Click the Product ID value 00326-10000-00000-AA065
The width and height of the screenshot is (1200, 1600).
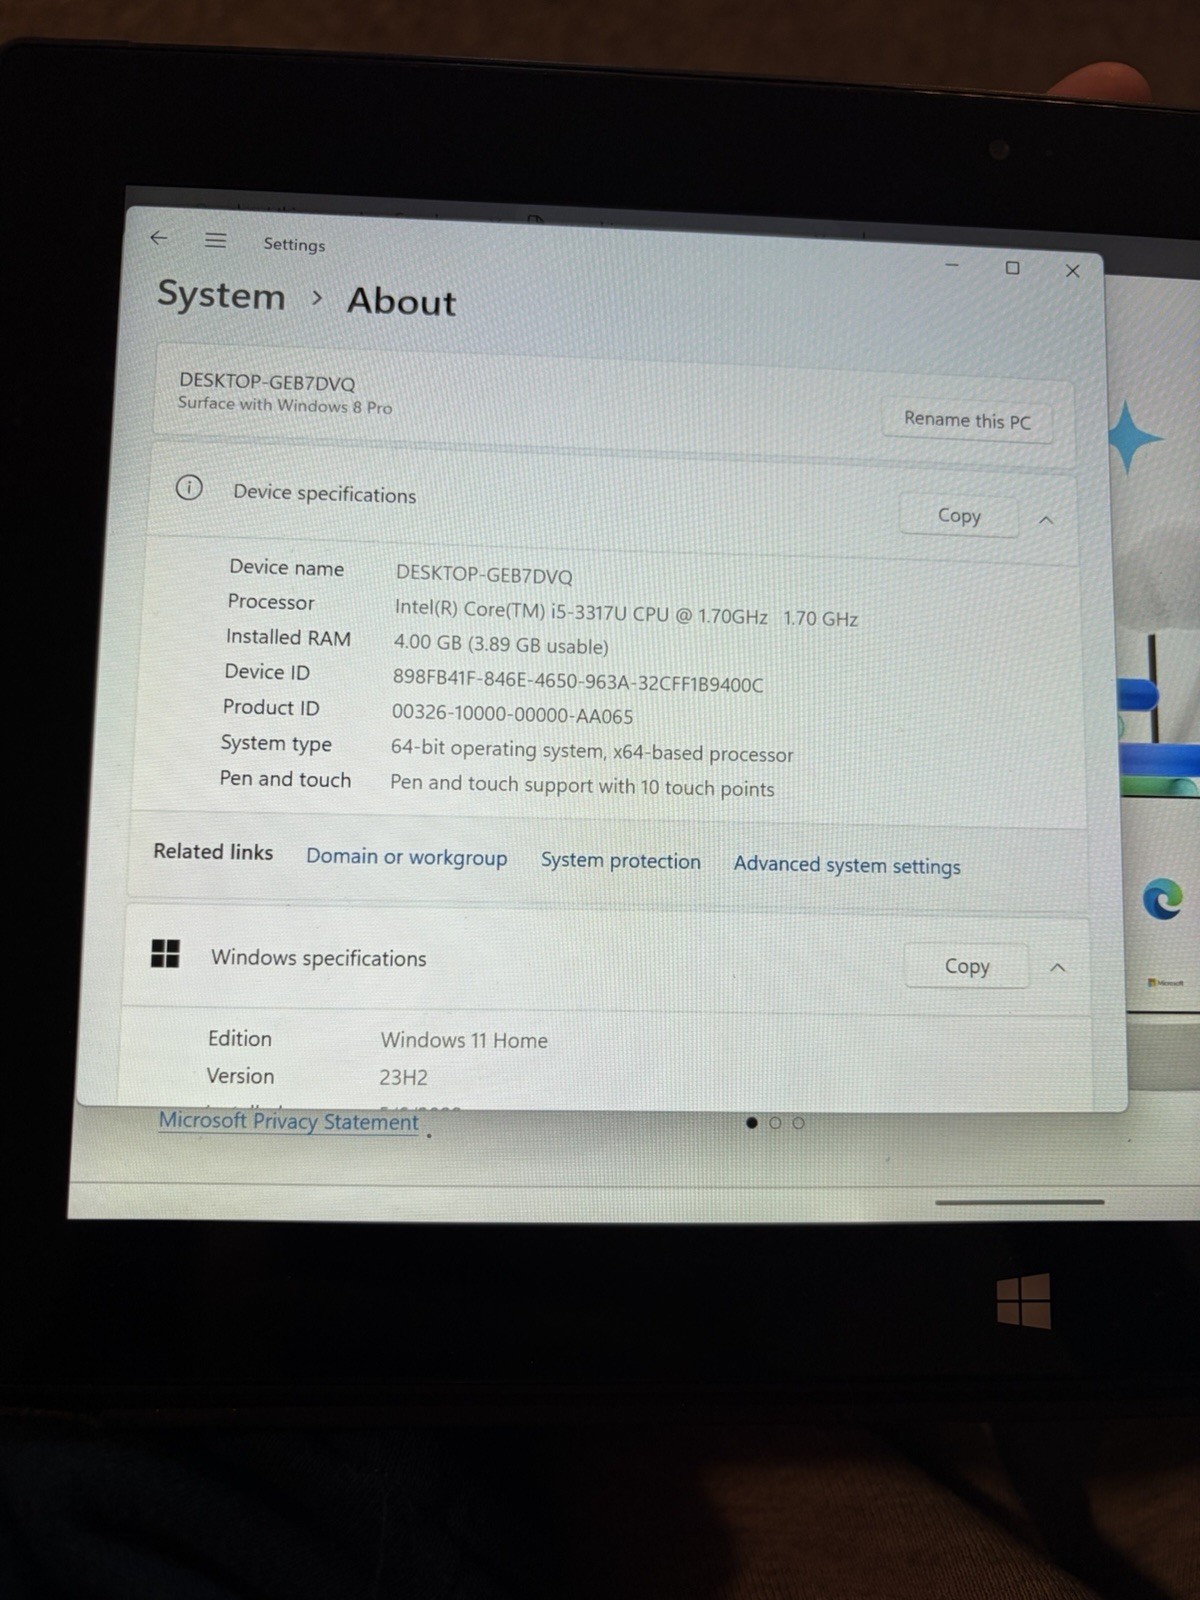pos(512,715)
